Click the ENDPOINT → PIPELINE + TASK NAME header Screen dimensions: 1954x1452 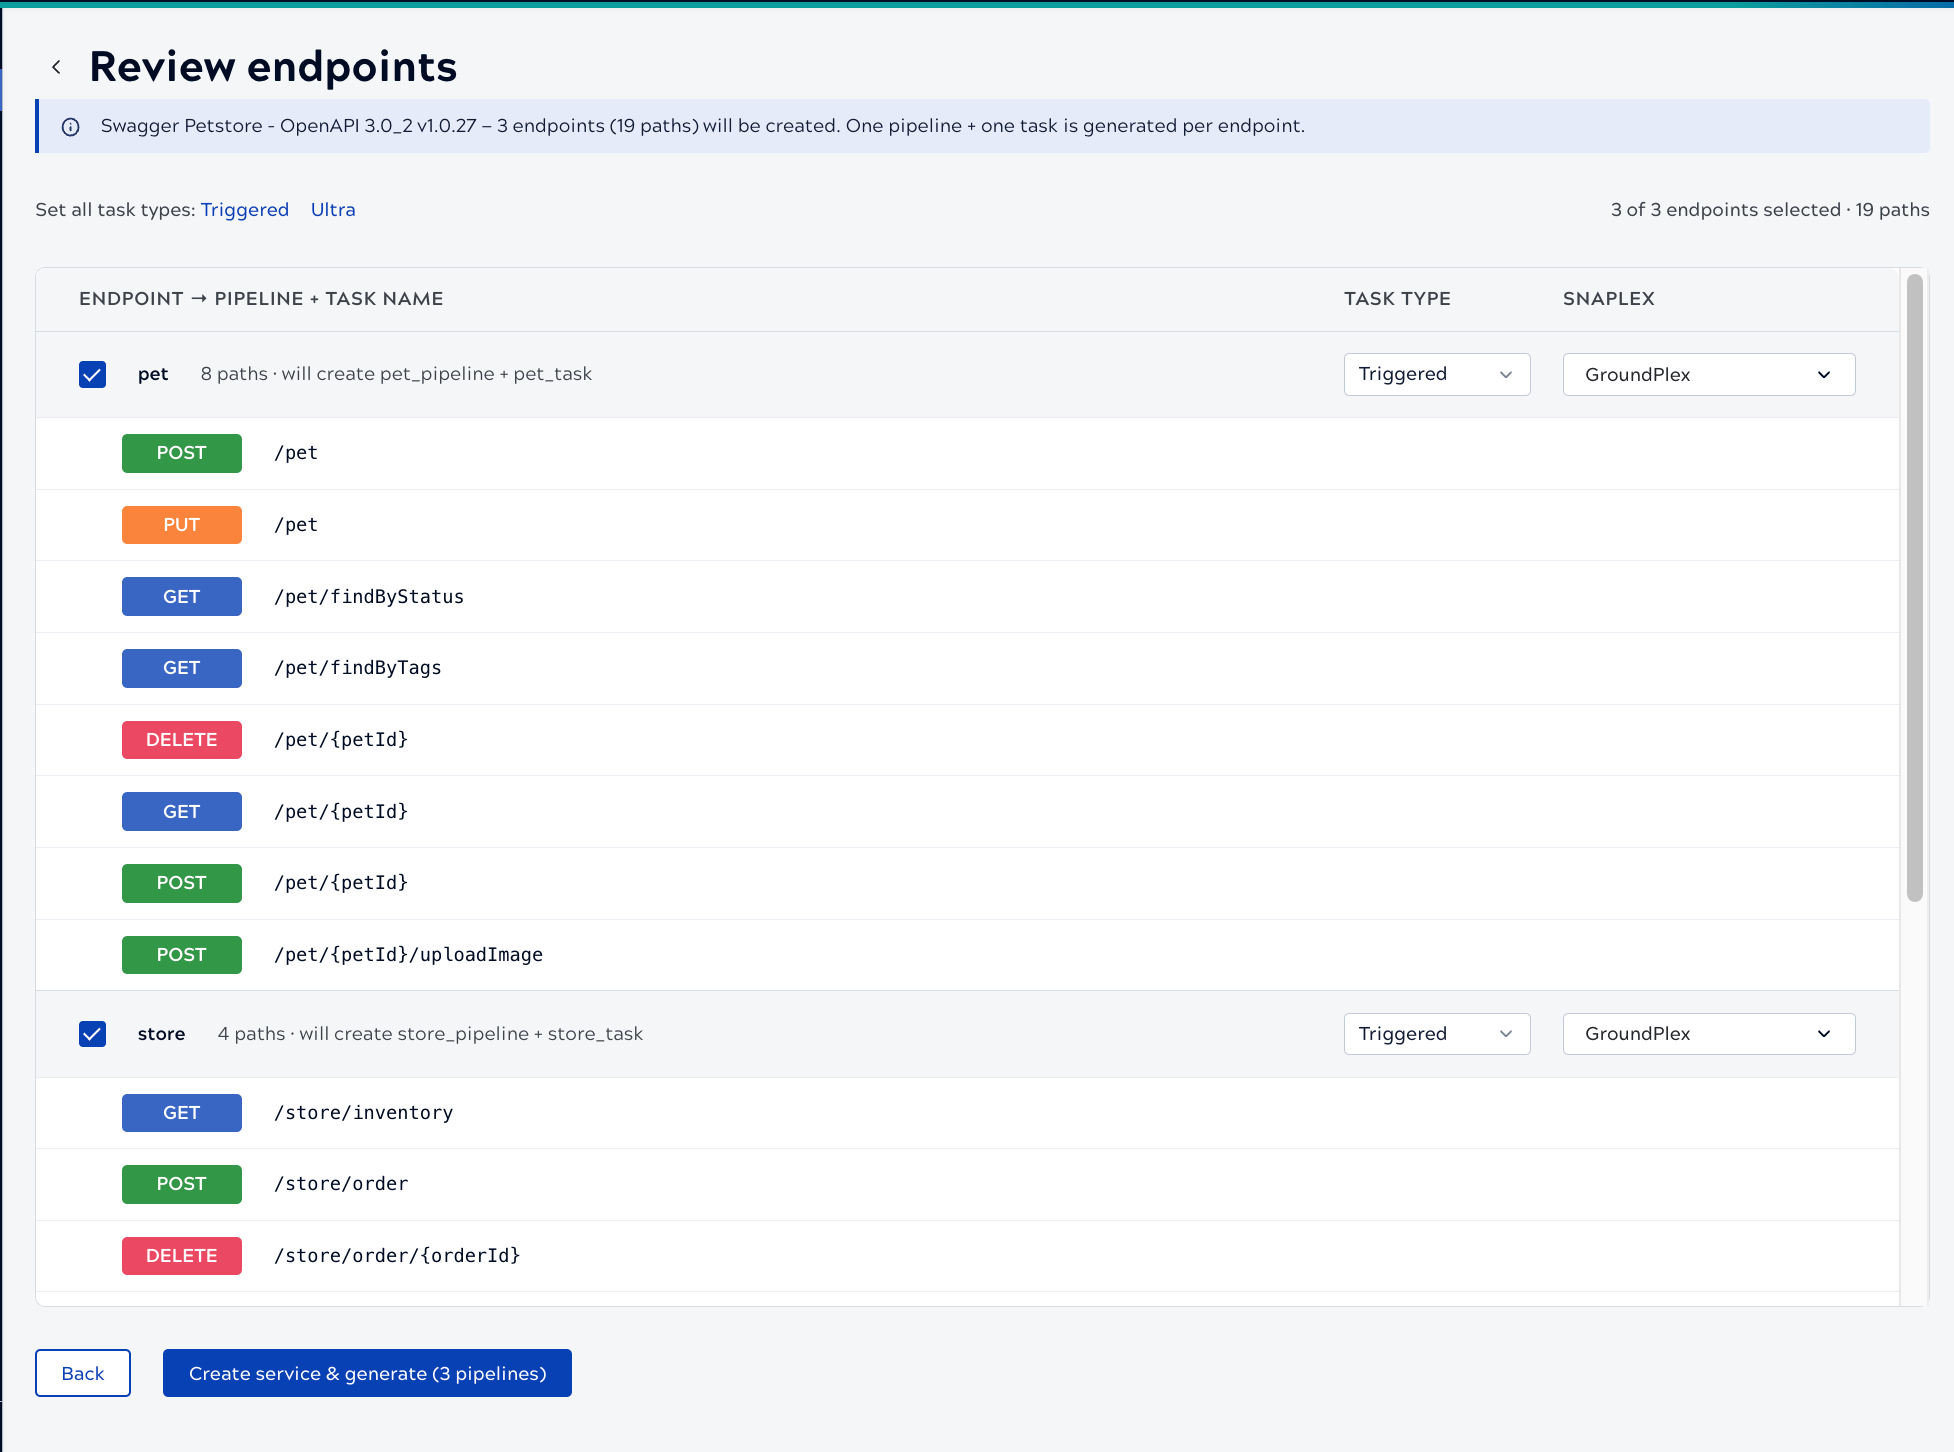coord(261,299)
